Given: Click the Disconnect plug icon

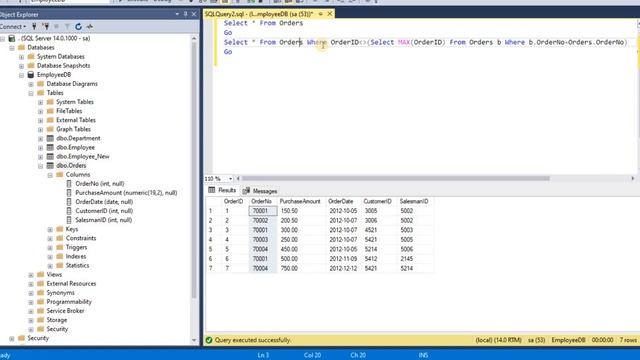Looking at the screenshot, I should click(x=46, y=27).
